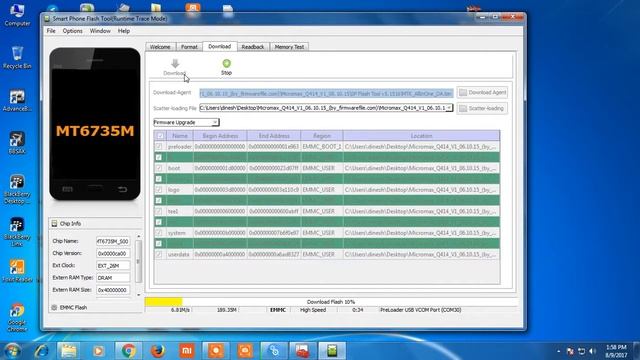Open the Windows Start menu

click(x=13, y=351)
